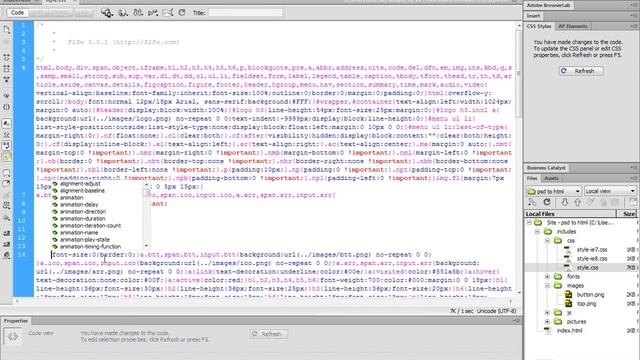Collapse the images folder
The image size is (640, 360).
click(547, 286)
